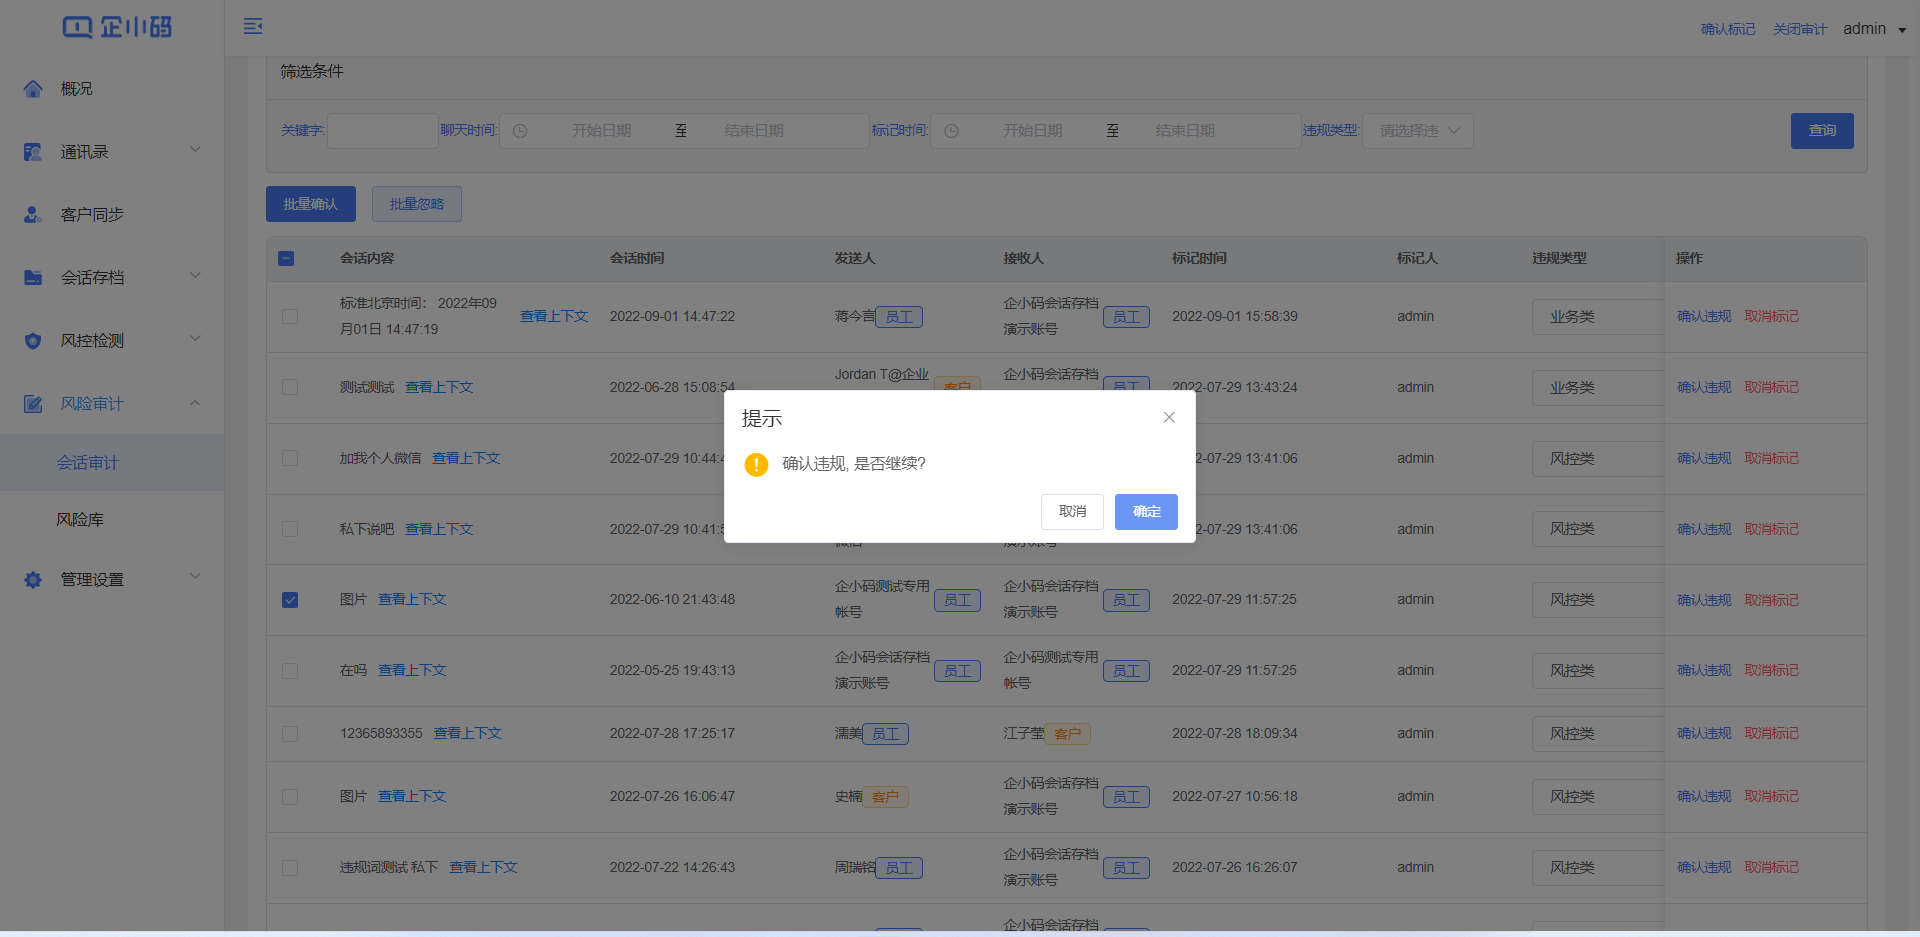Click the 会话时间 column header
The image size is (1920, 937).
[x=637, y=258]
